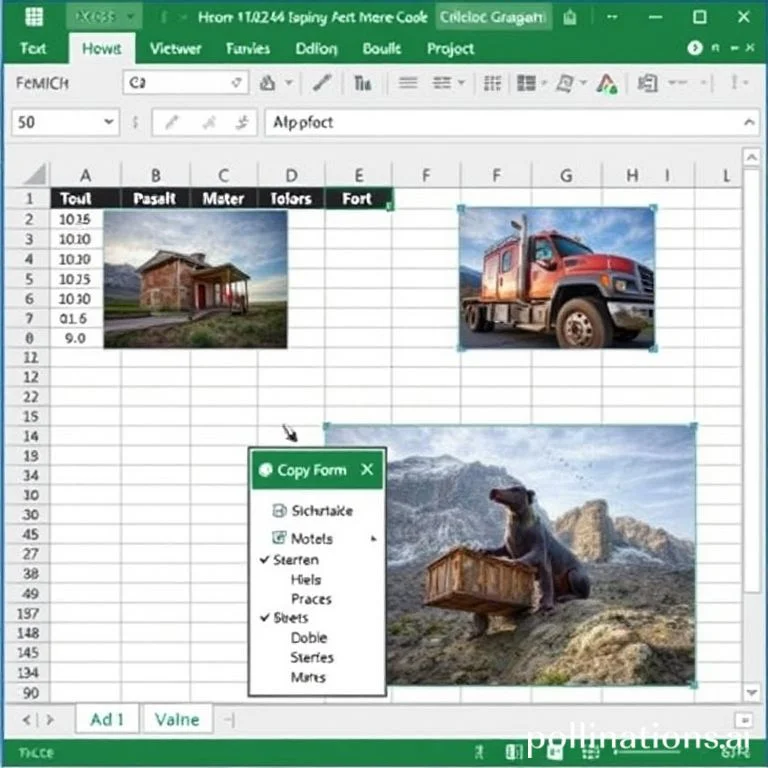
Task: Enable the Doble option in the popup
Action: click(308, 638)
